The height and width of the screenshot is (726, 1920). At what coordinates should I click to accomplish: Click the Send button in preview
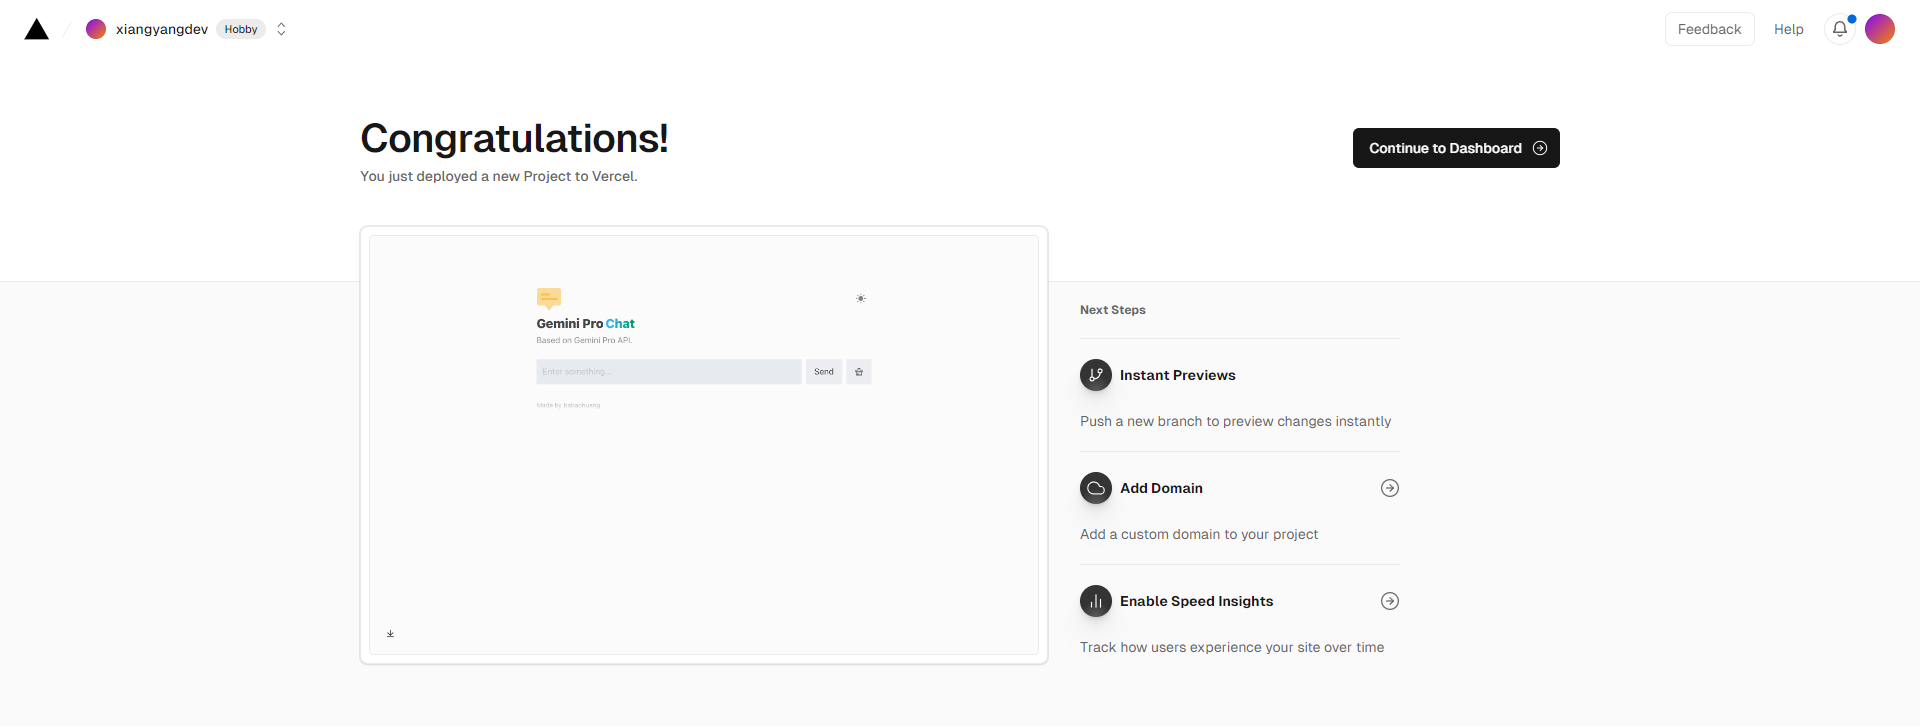click(x=824, y=372)
